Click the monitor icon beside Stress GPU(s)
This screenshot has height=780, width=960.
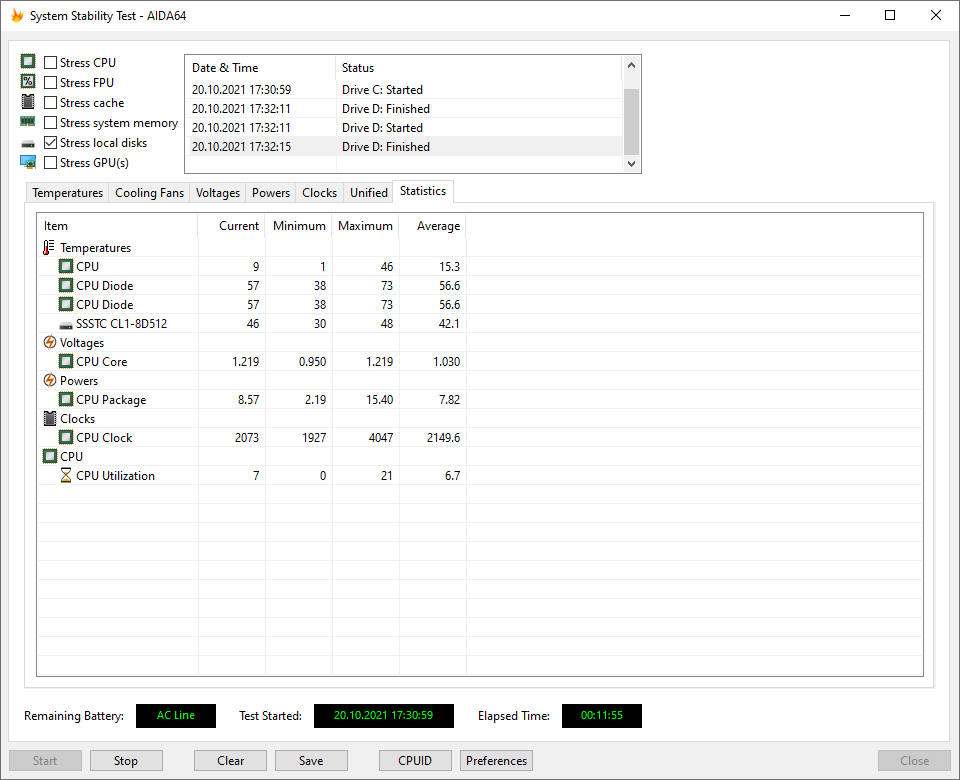[x=28, y=162]
